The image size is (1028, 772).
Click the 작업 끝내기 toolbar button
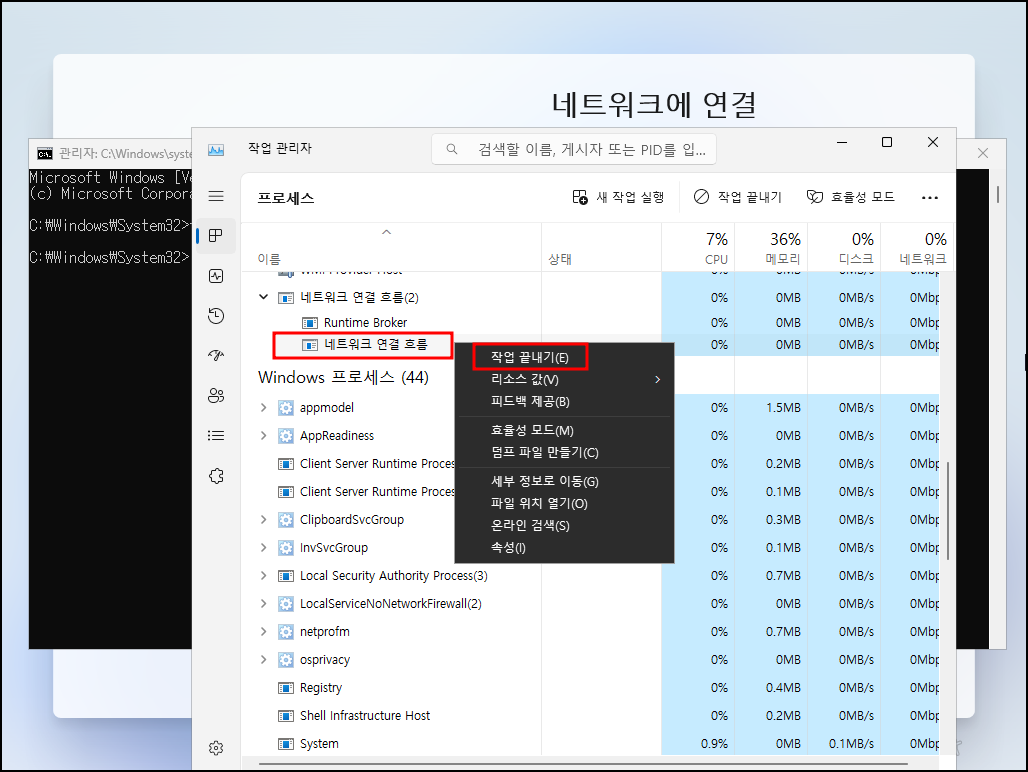[x=738, y=197]
